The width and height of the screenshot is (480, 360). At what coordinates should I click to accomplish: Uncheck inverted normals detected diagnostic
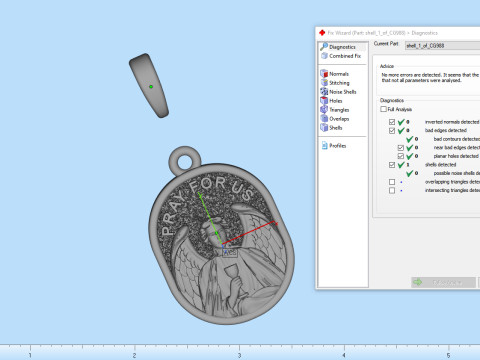click(x=392, y=122)
